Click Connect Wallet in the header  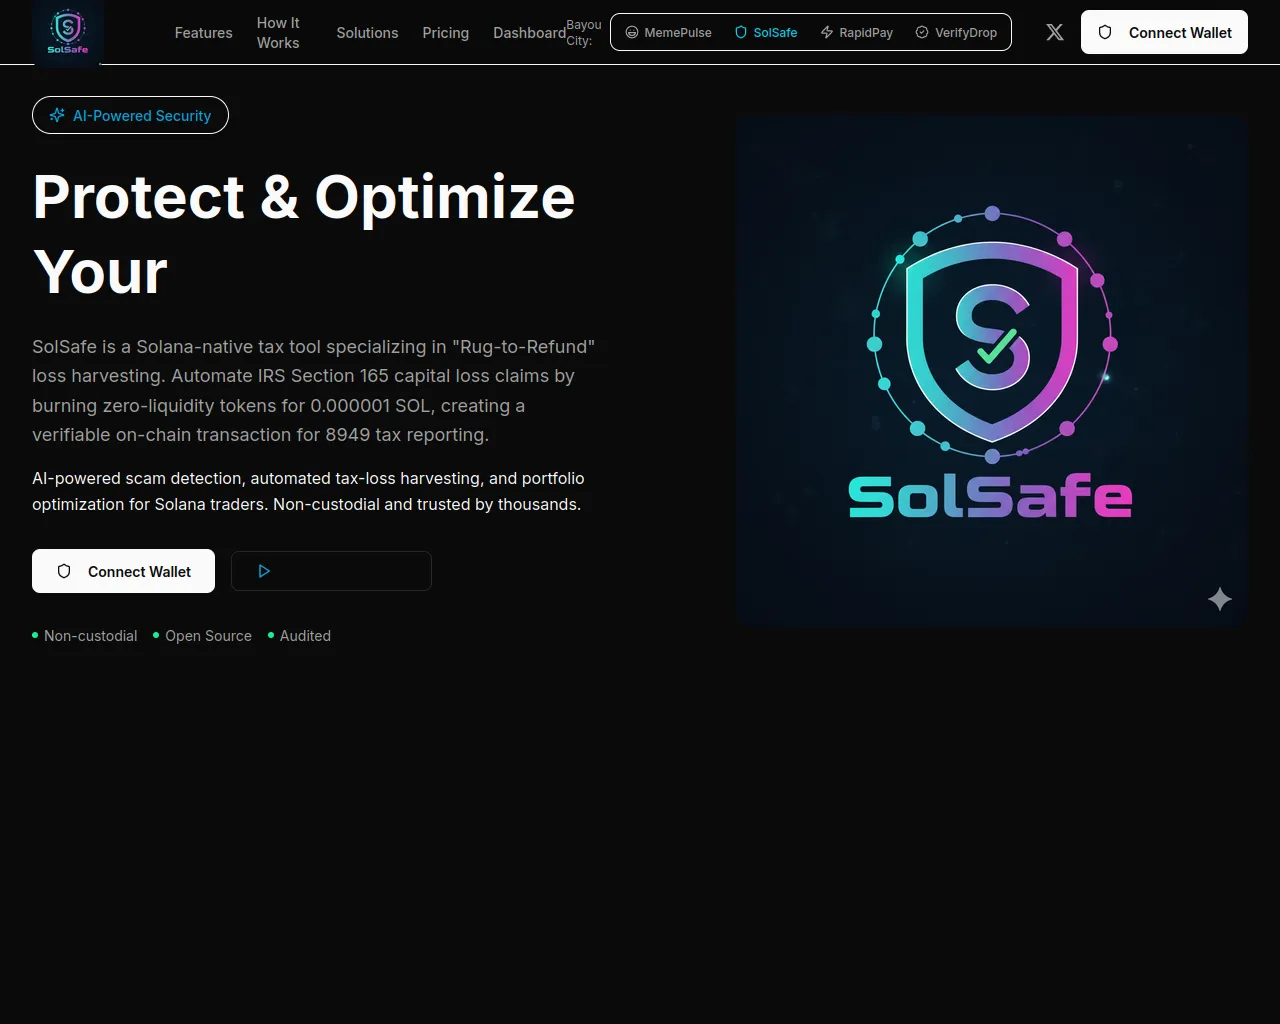(1164, 32)
